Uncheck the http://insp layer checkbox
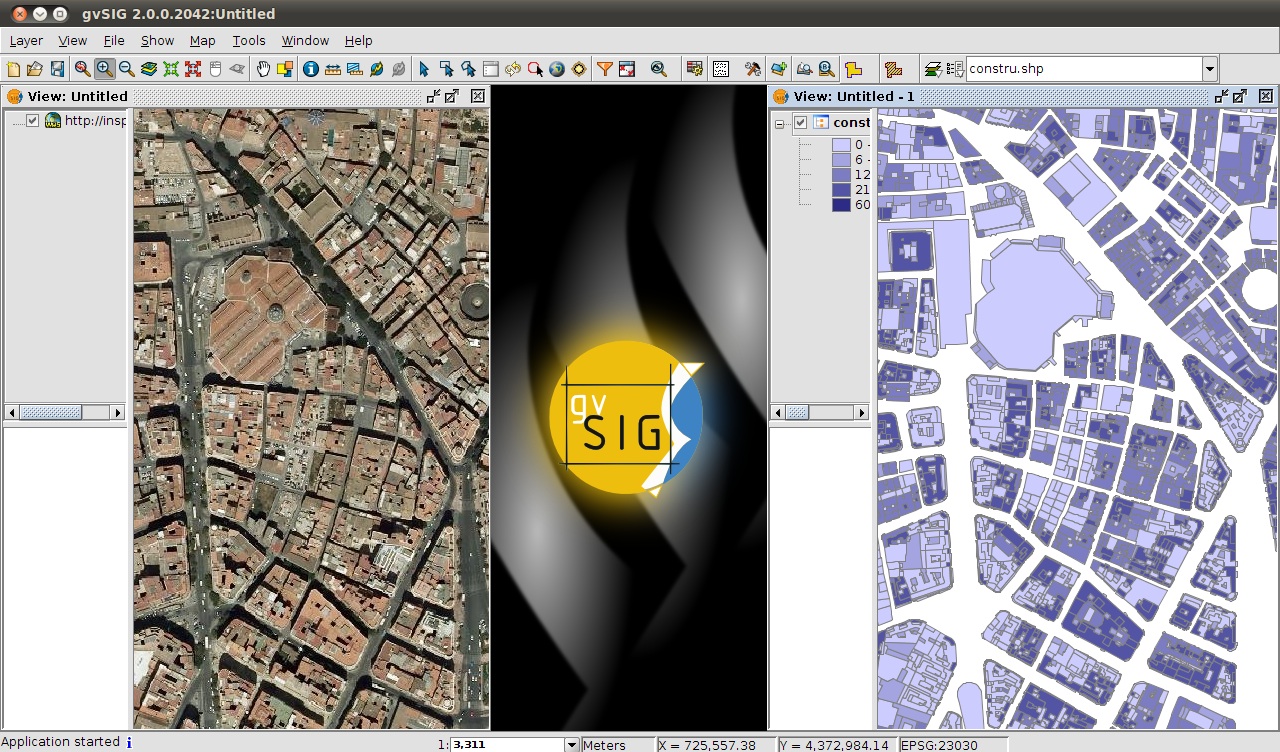This screenshot has height=752, width=1280. (x=33, y=120)
